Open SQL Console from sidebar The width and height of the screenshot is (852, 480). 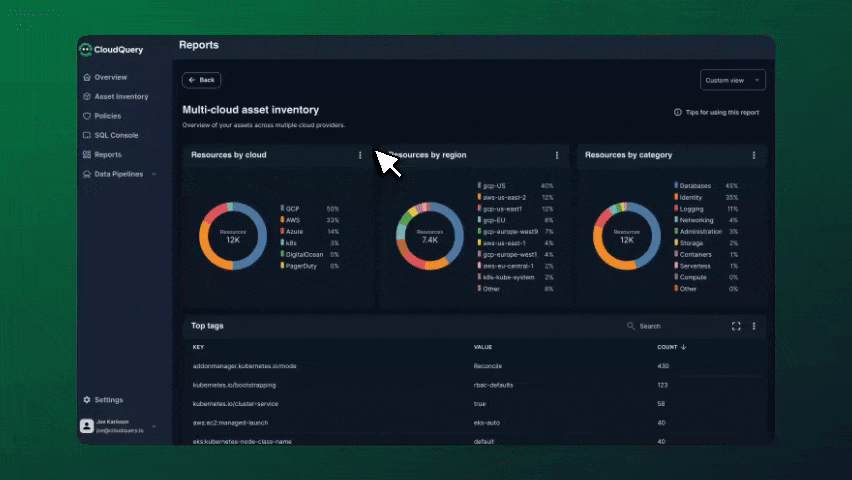pos(116,135)
